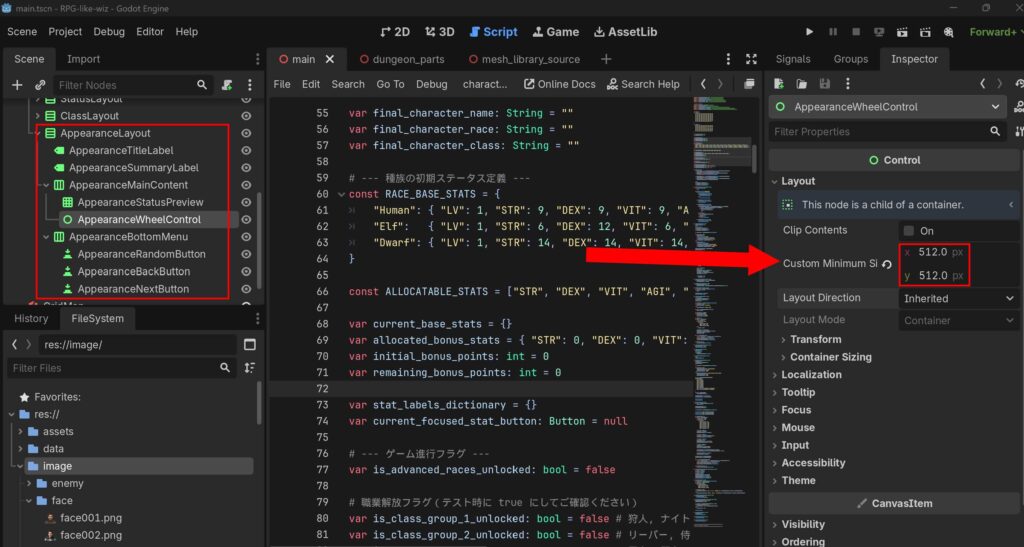The width and height of the screenshot is (1024, 547).
Task: Toggle FileSystem split mode
Action: [x=249, y=344]
